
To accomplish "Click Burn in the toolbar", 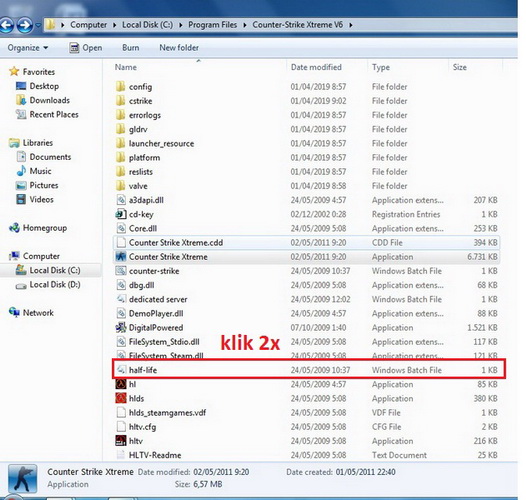I will click(x=130, y=48).
